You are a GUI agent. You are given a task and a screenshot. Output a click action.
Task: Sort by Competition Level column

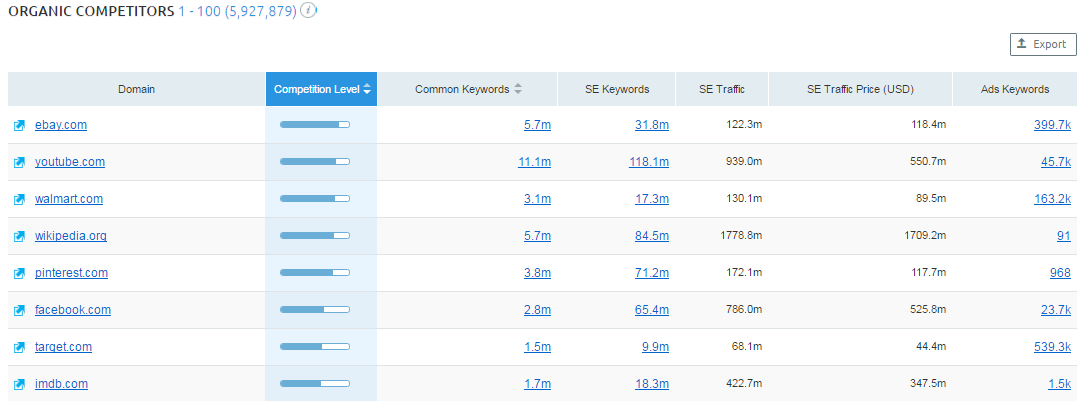tap(321, 89)
